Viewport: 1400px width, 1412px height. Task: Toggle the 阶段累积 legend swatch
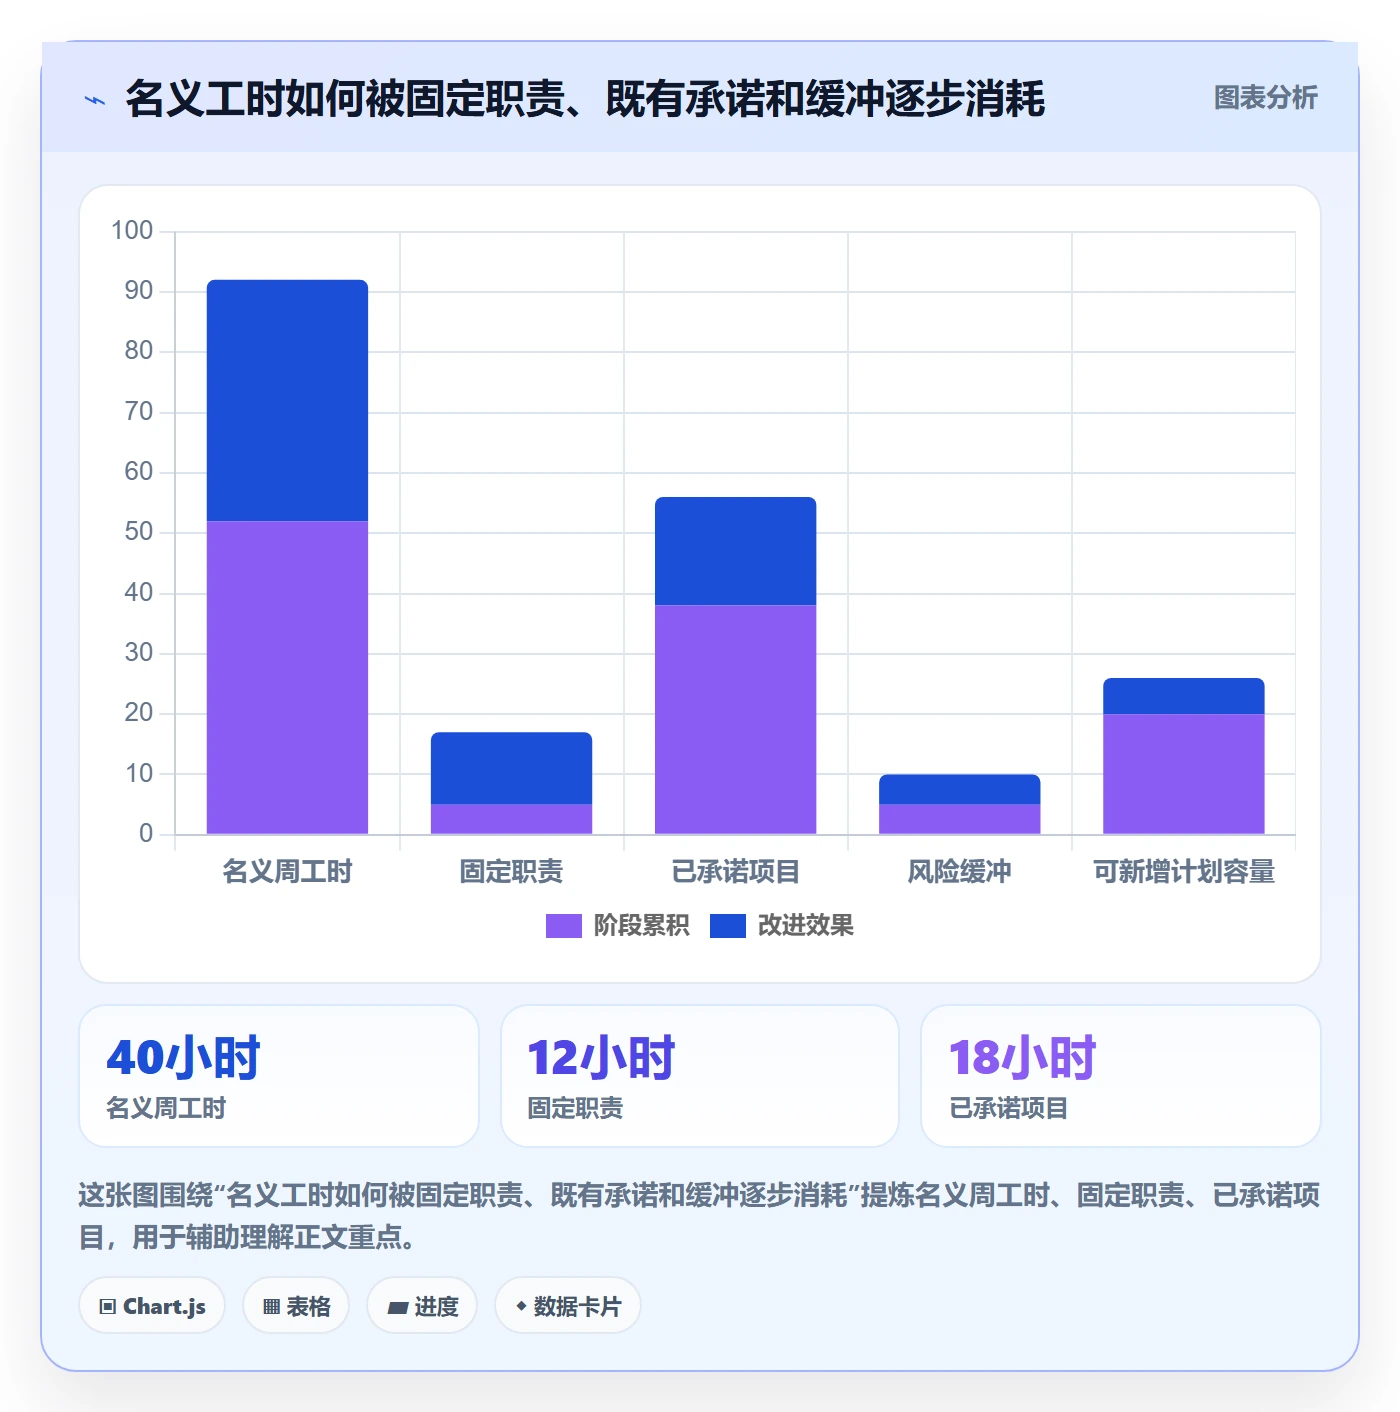(x=563, y=926)
